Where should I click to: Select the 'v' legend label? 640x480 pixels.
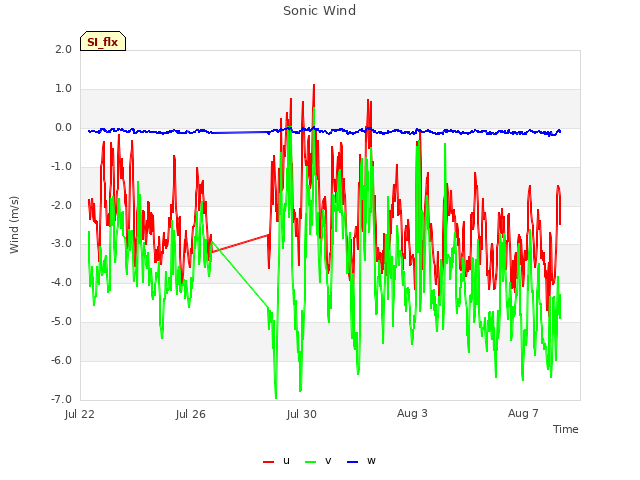(328, 461)
